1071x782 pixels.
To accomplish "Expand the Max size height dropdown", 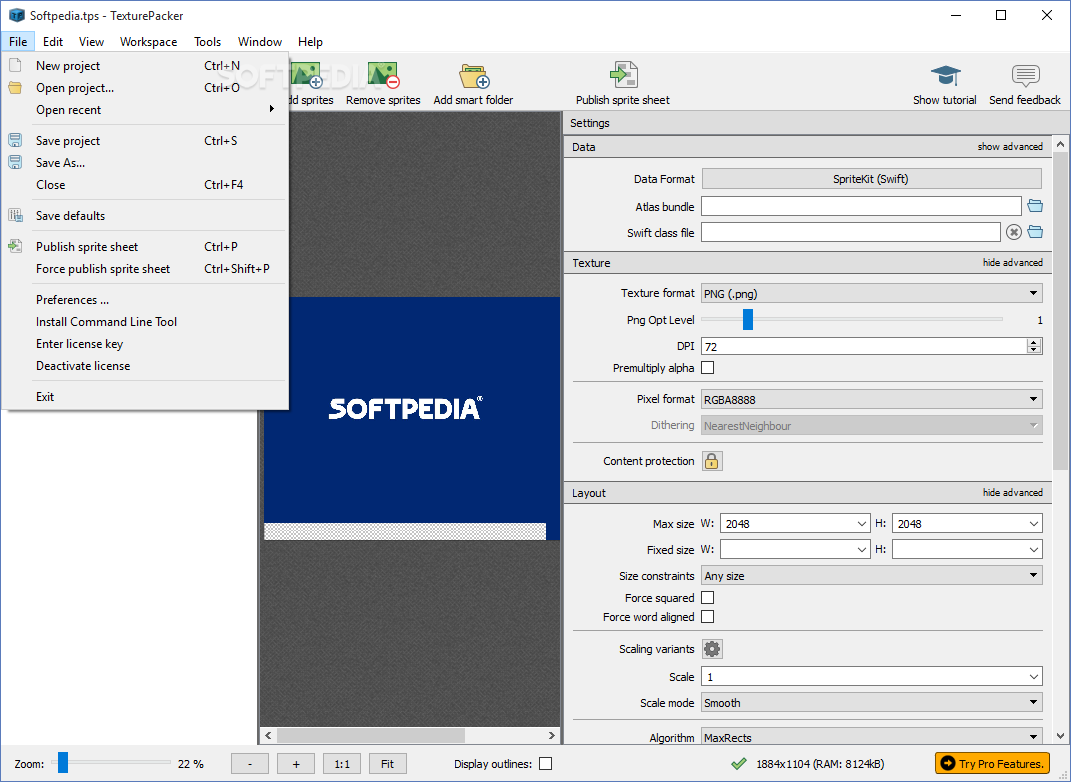I will (1033, 524).
